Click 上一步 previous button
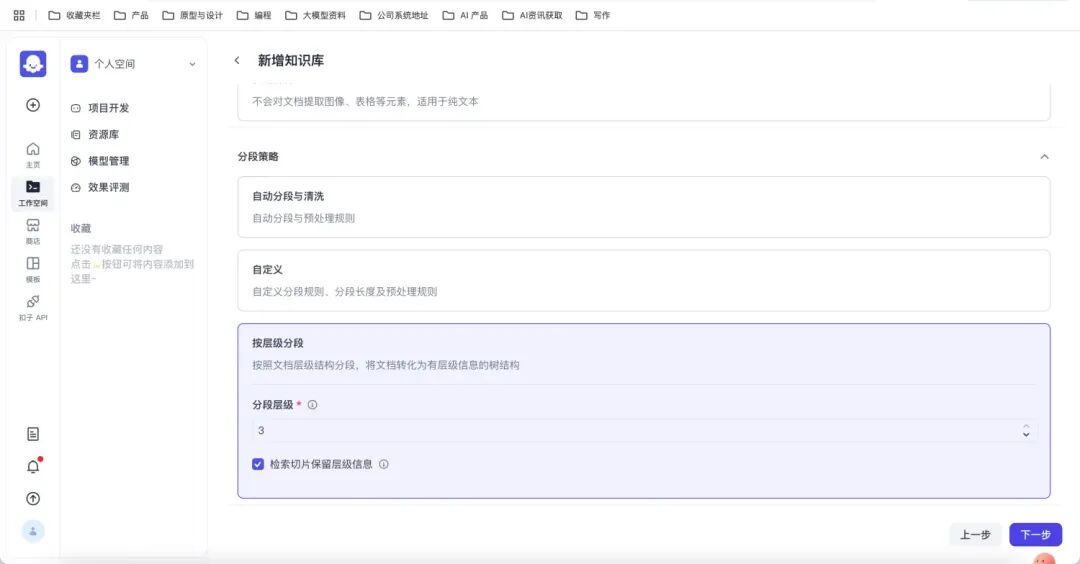Screen dimensions: 1080x564 point(975,535)
